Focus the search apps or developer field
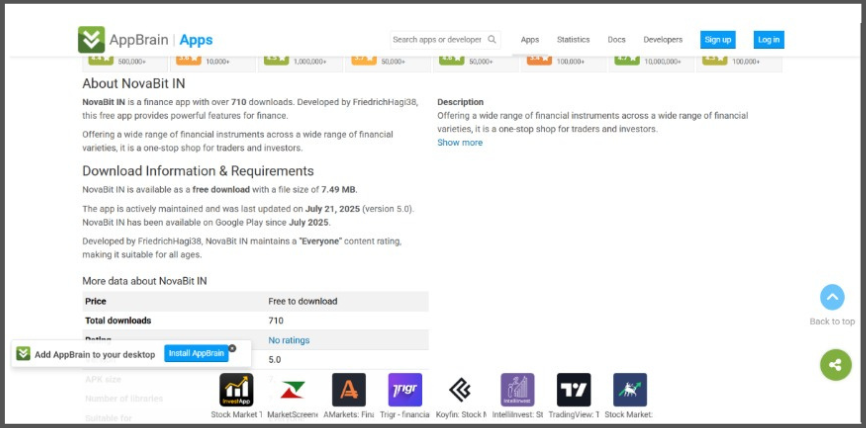This screenshot has width=866, height=428. (437, 40)
